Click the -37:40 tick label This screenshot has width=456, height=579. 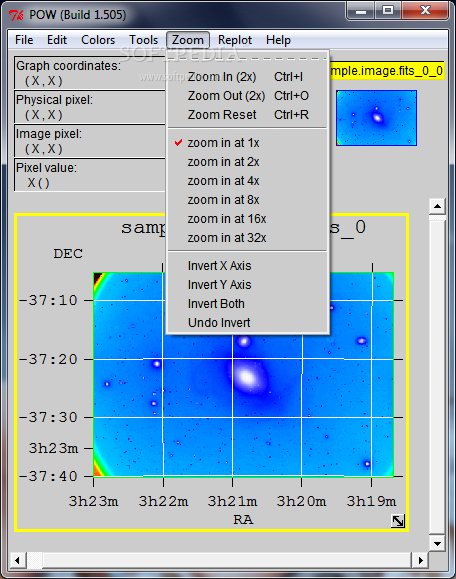pyautogui.click(x=48, y=476)
